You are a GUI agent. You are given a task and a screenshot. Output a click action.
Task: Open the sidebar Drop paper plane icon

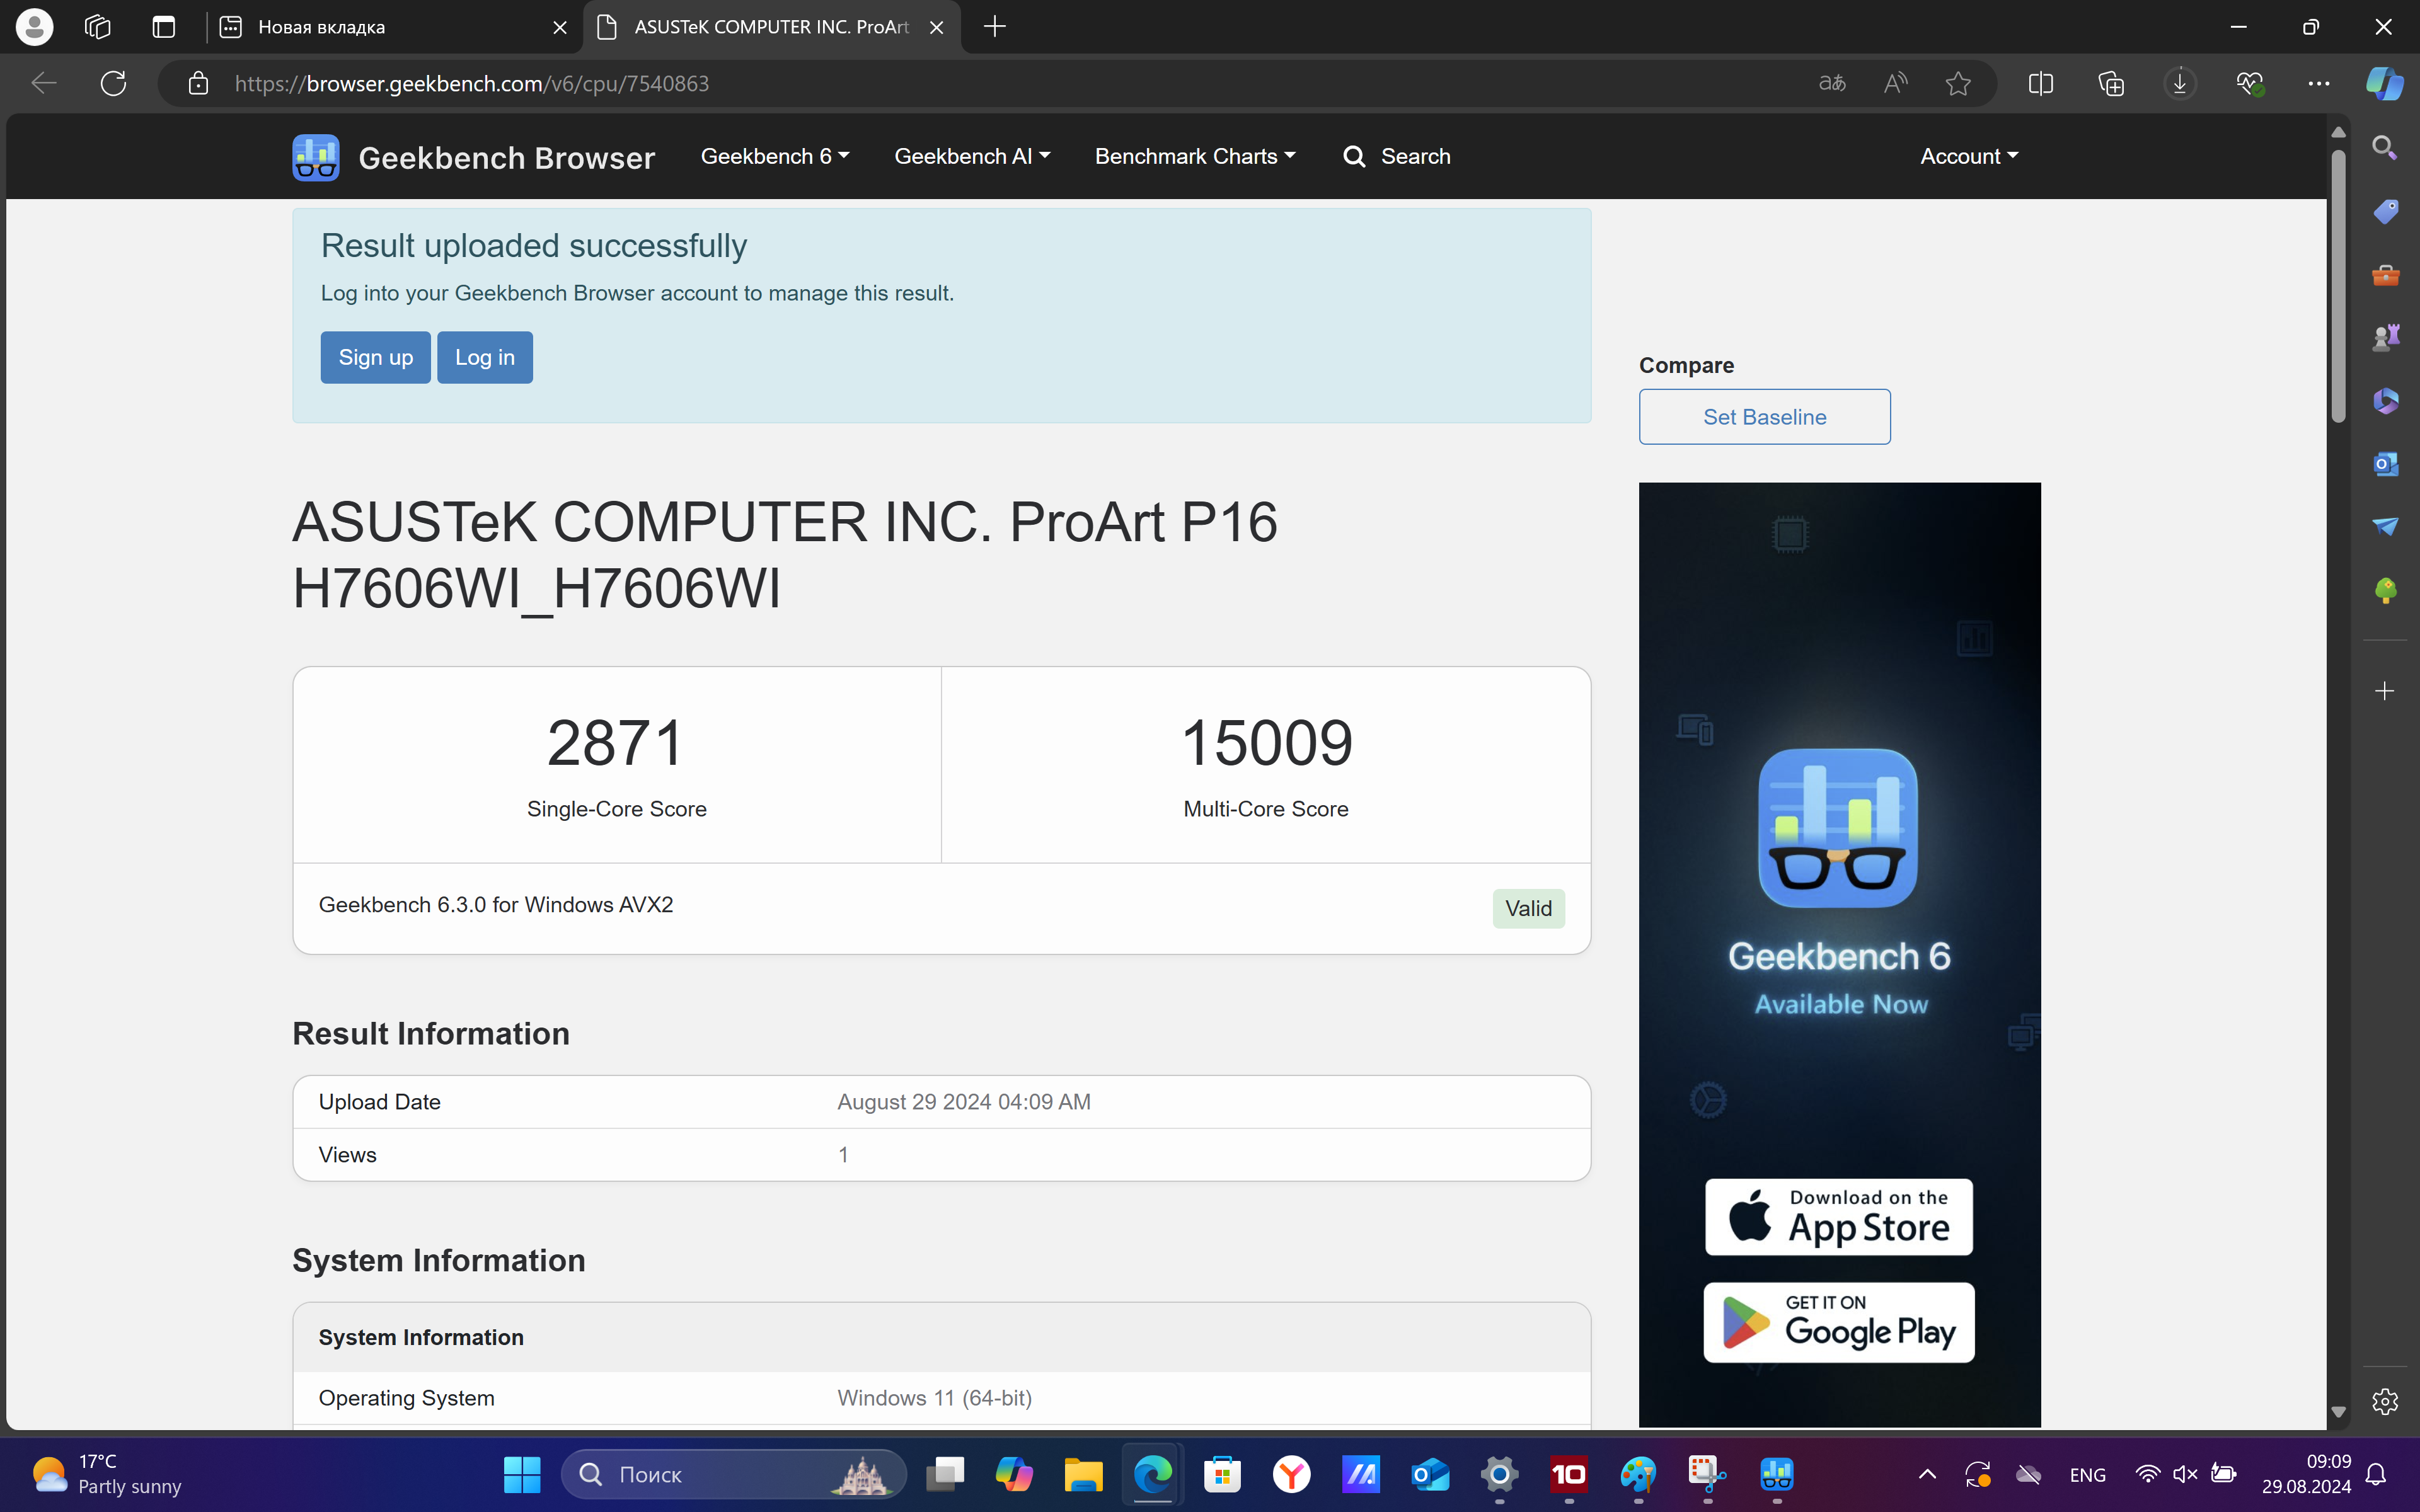[2385, 527]
